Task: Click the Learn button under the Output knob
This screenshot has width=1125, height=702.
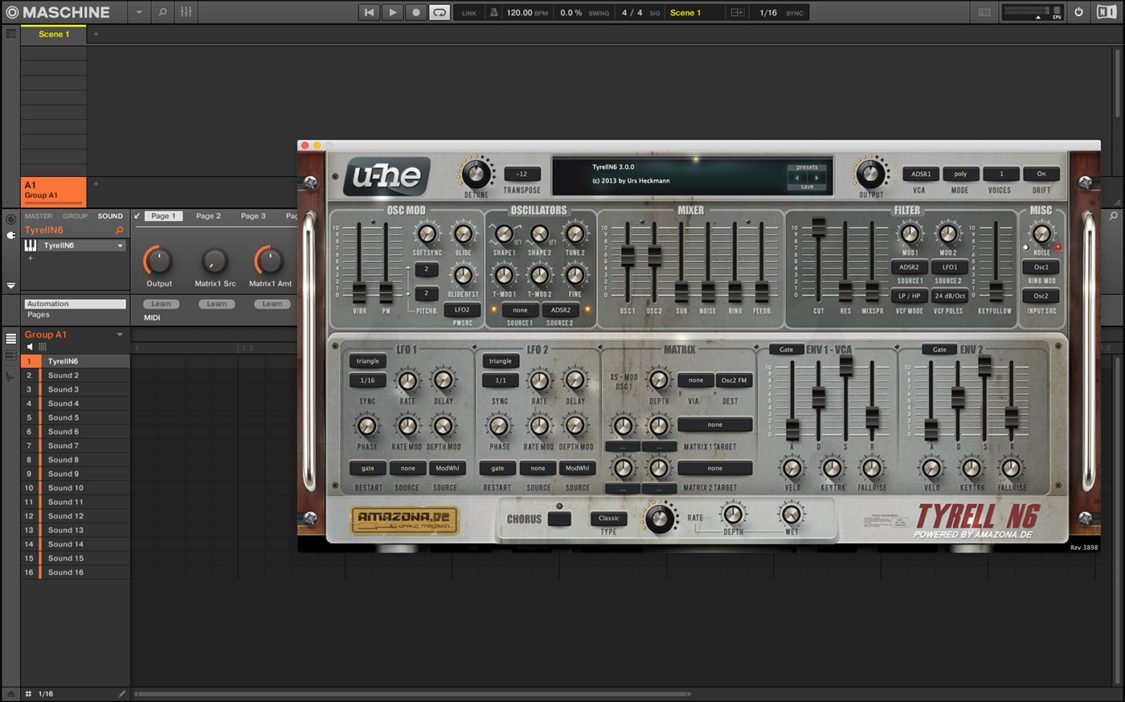Action: [x=160, y=303]
